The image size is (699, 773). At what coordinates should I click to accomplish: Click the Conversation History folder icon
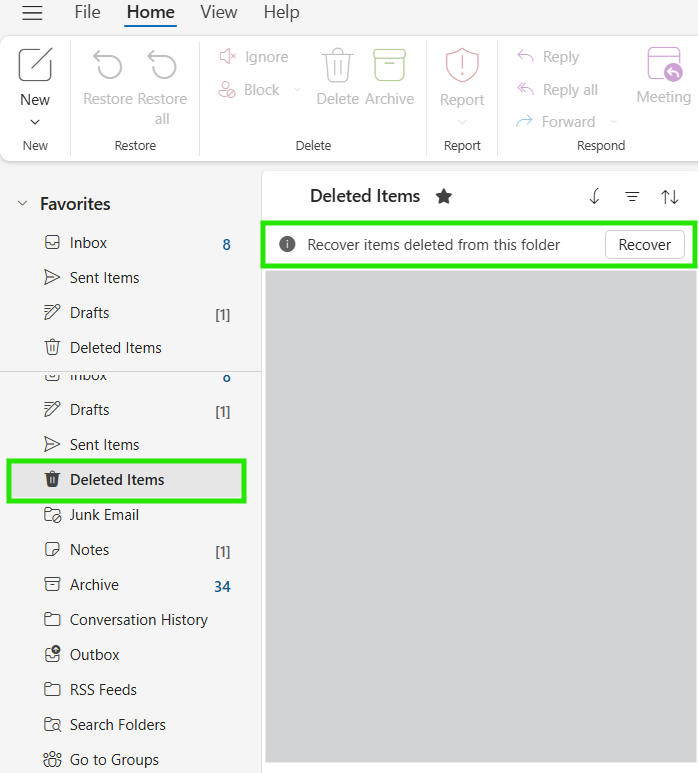(x=52, y=619)
